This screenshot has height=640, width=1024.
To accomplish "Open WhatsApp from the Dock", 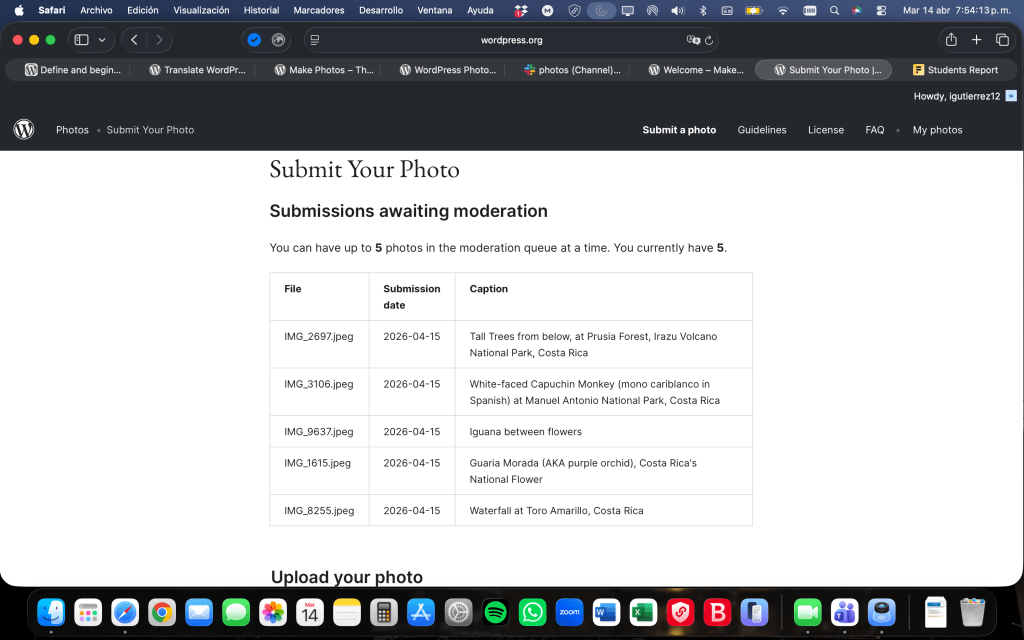I will [532, 612].
